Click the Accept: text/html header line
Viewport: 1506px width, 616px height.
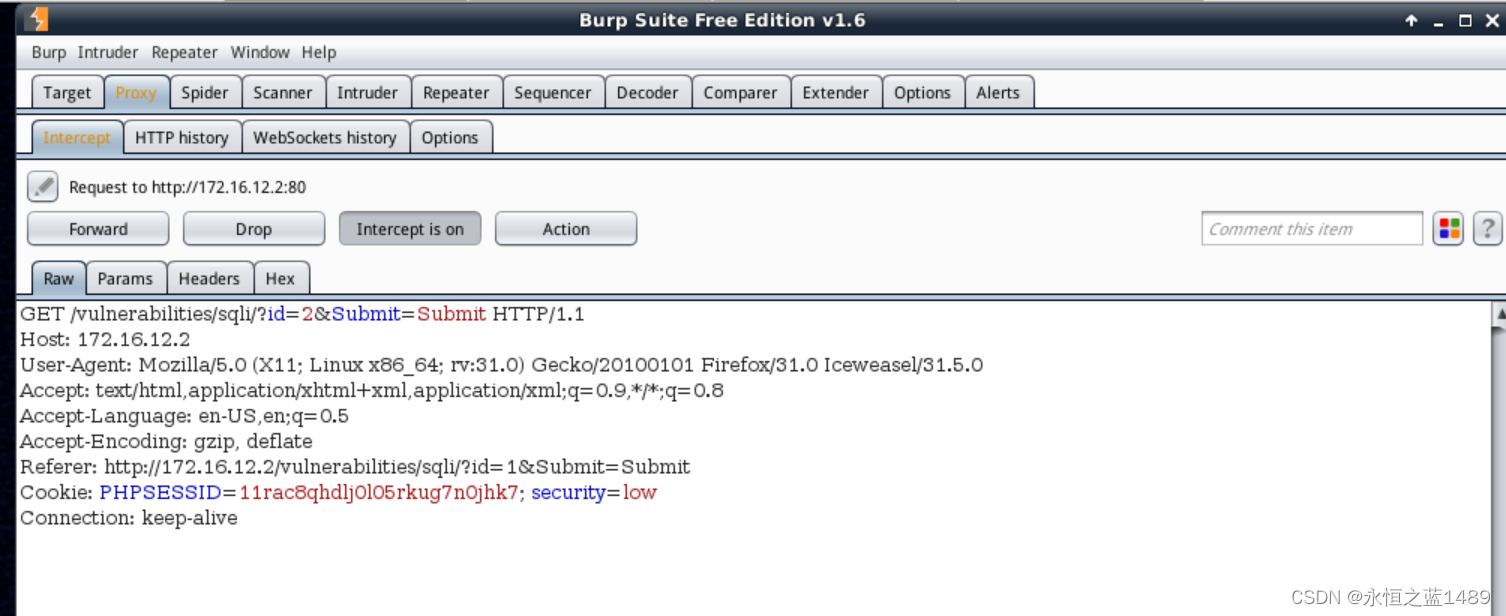372,391
